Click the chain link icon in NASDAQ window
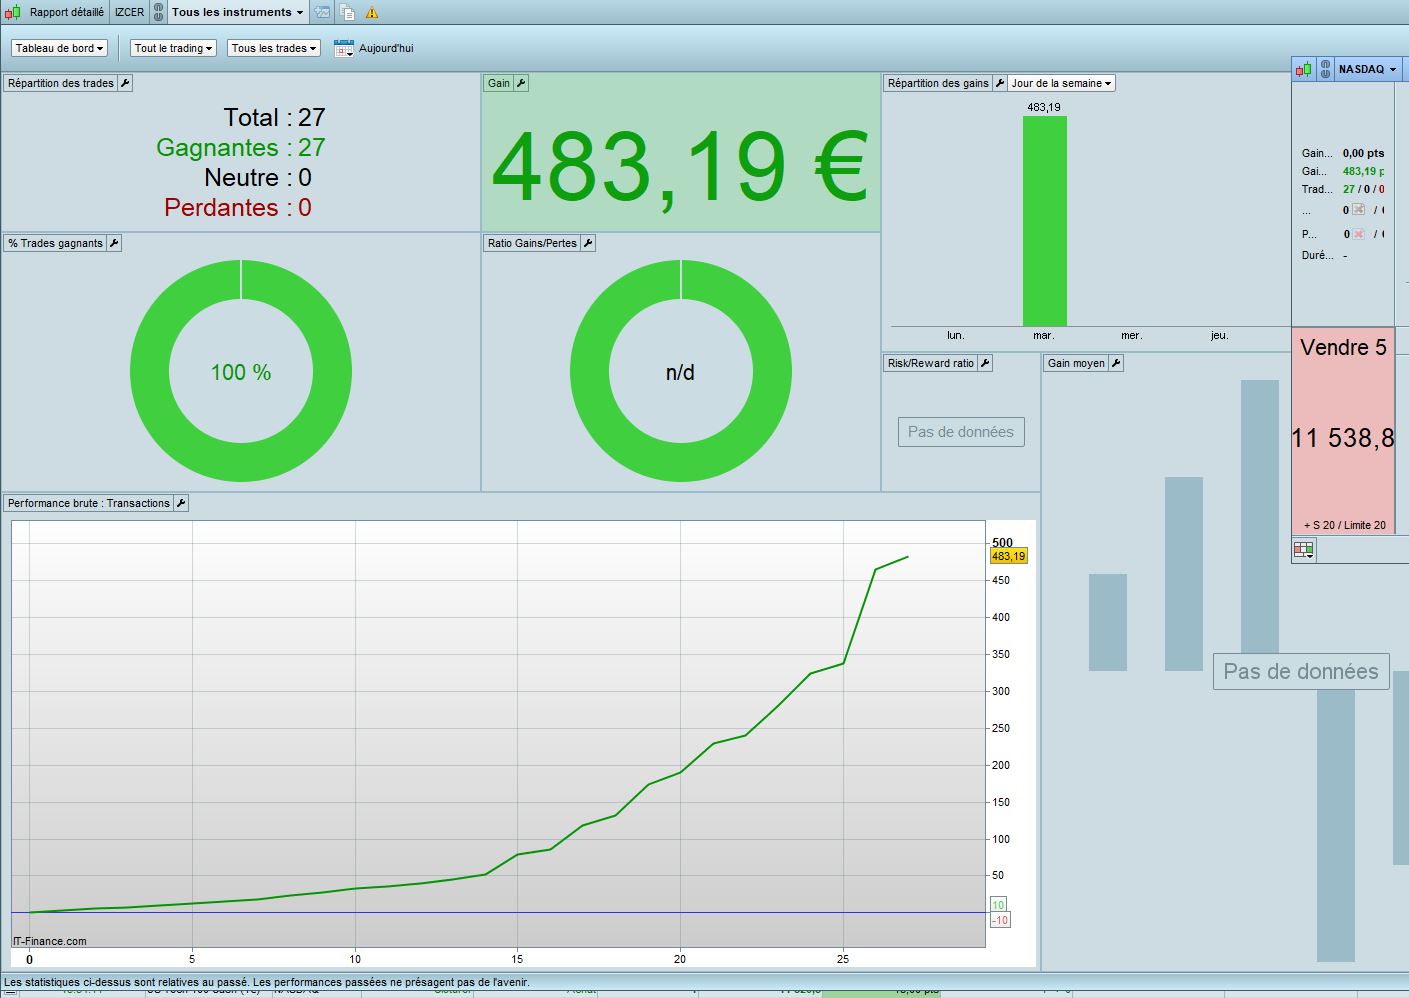1409x998 pixels. tap(1325, 69)
